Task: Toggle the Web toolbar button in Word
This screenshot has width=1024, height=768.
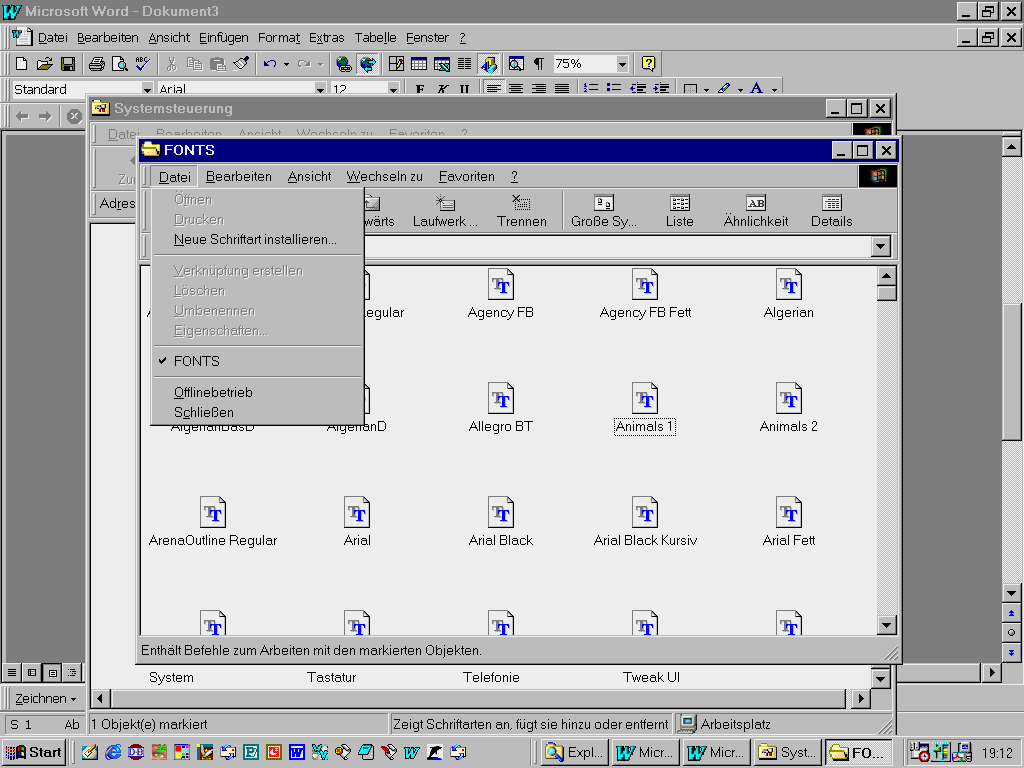Action: point(367,64)
